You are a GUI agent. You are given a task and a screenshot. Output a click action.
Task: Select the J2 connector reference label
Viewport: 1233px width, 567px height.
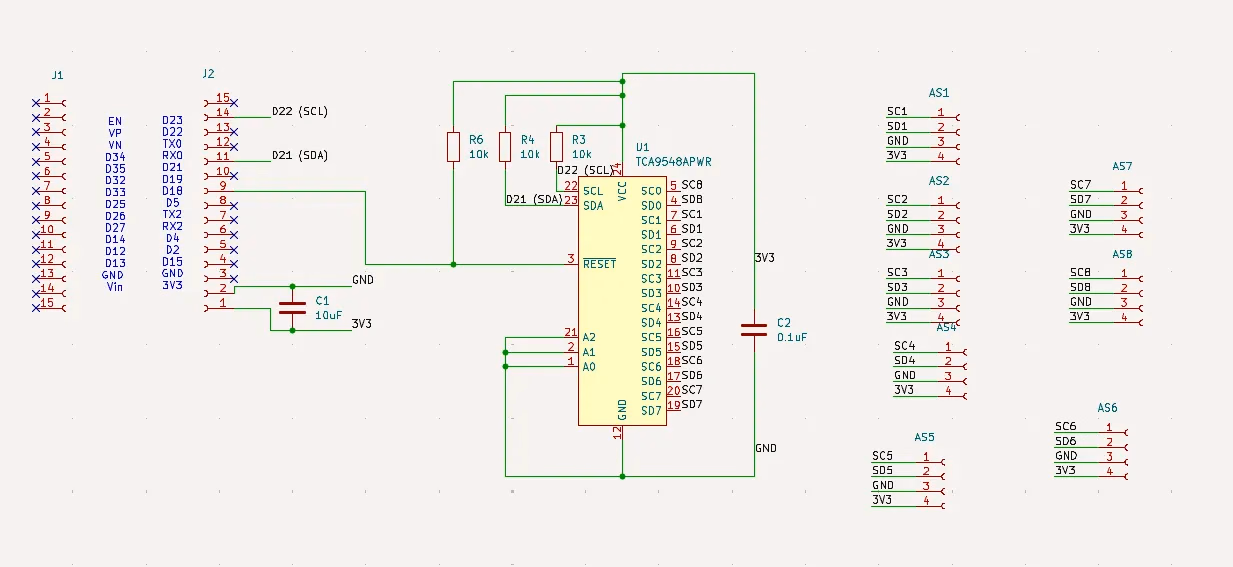coord(208,74)
